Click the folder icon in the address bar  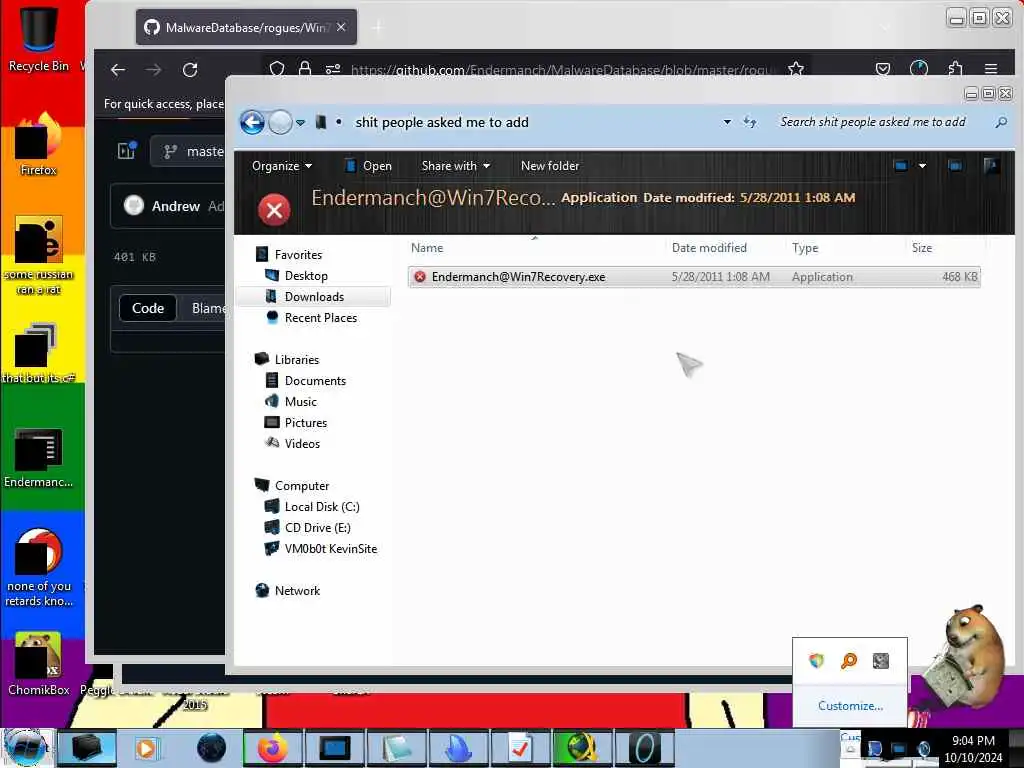click(x=321, y=122)
